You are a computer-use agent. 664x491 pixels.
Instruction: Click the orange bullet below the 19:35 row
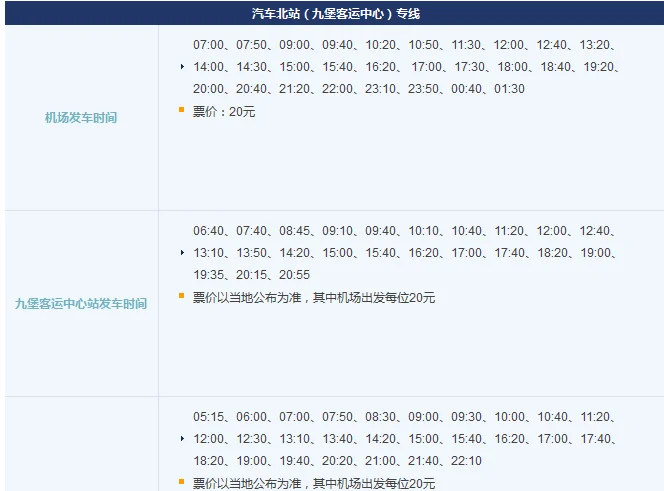(182, 296)
